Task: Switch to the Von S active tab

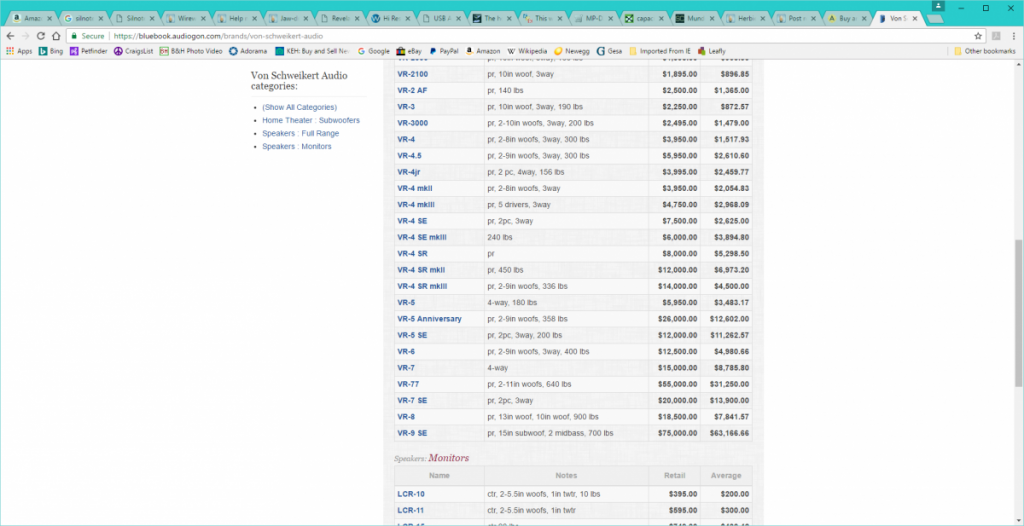Action: point(899,18)
